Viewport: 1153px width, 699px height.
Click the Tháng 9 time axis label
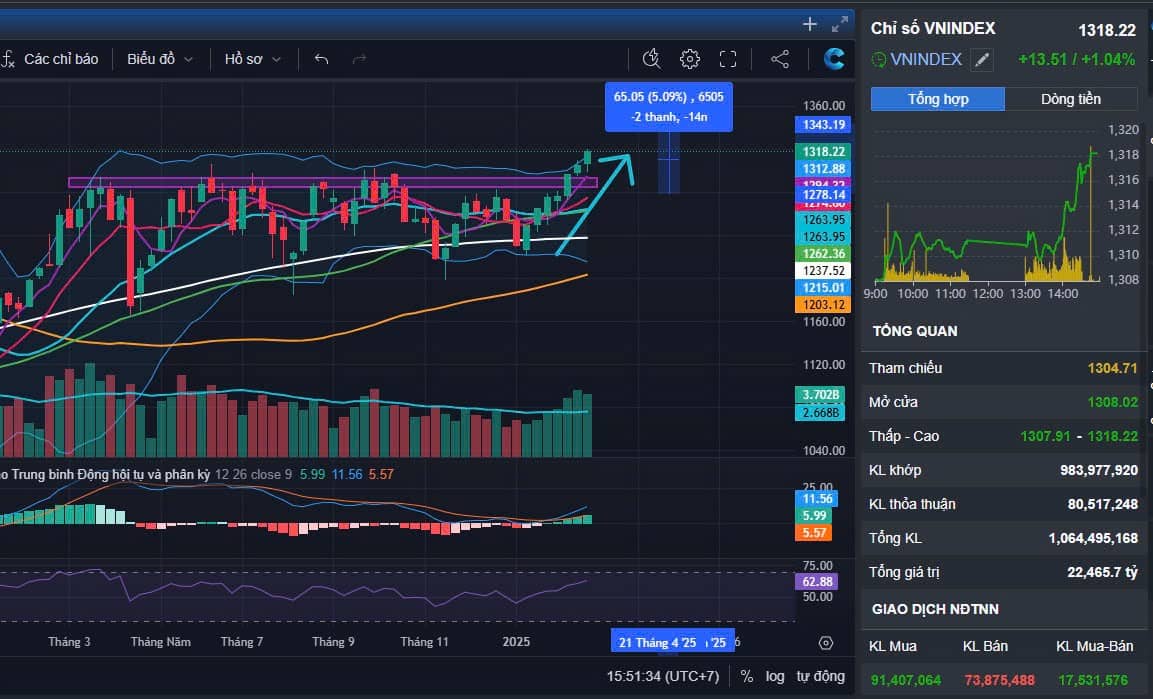333,642
